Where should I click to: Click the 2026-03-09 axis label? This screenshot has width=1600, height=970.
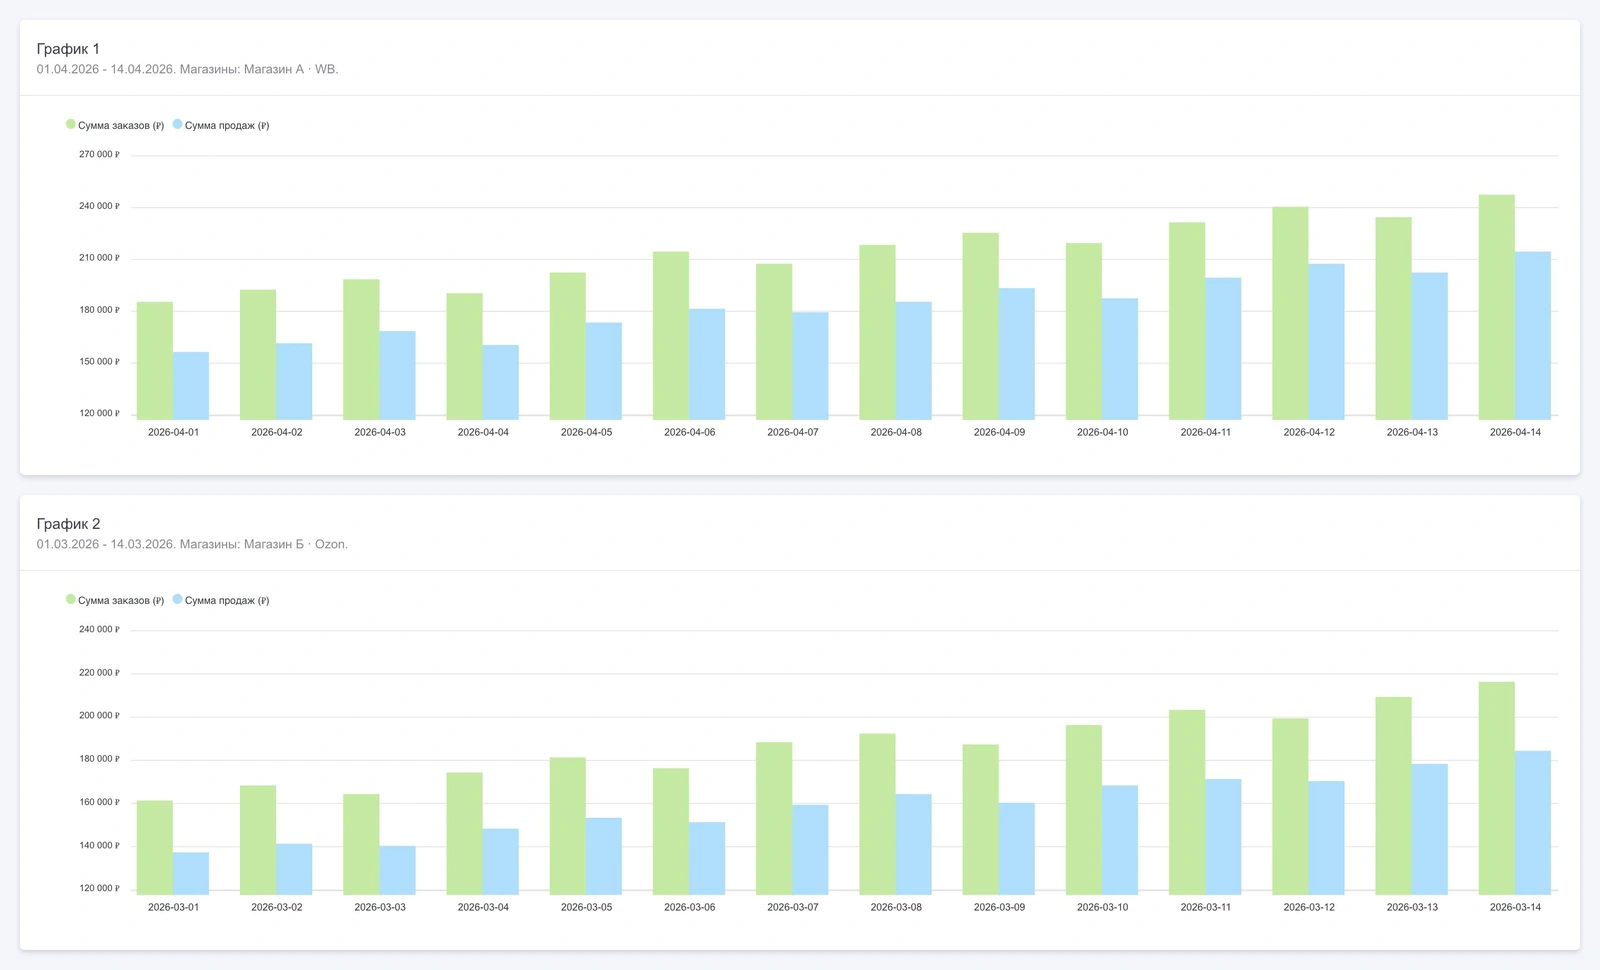(x=999, y=907)
